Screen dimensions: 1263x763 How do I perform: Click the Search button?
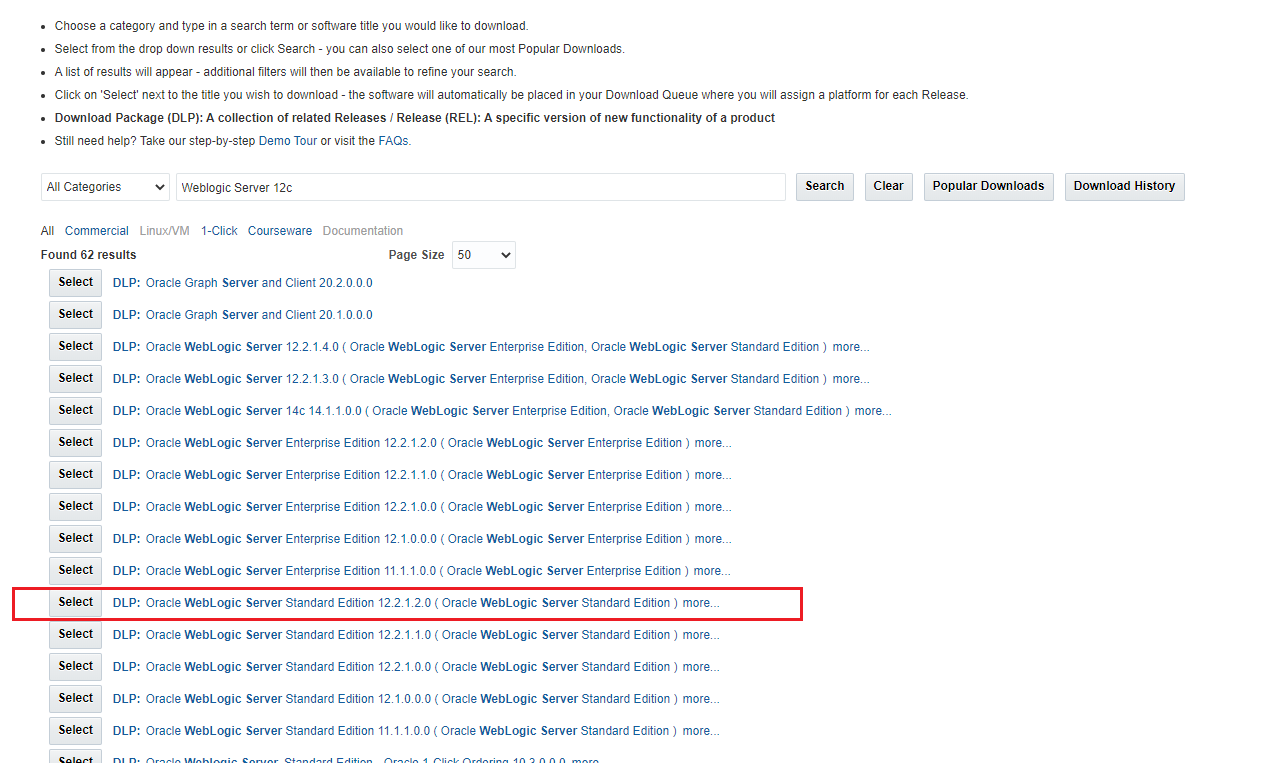pos(825,187)
